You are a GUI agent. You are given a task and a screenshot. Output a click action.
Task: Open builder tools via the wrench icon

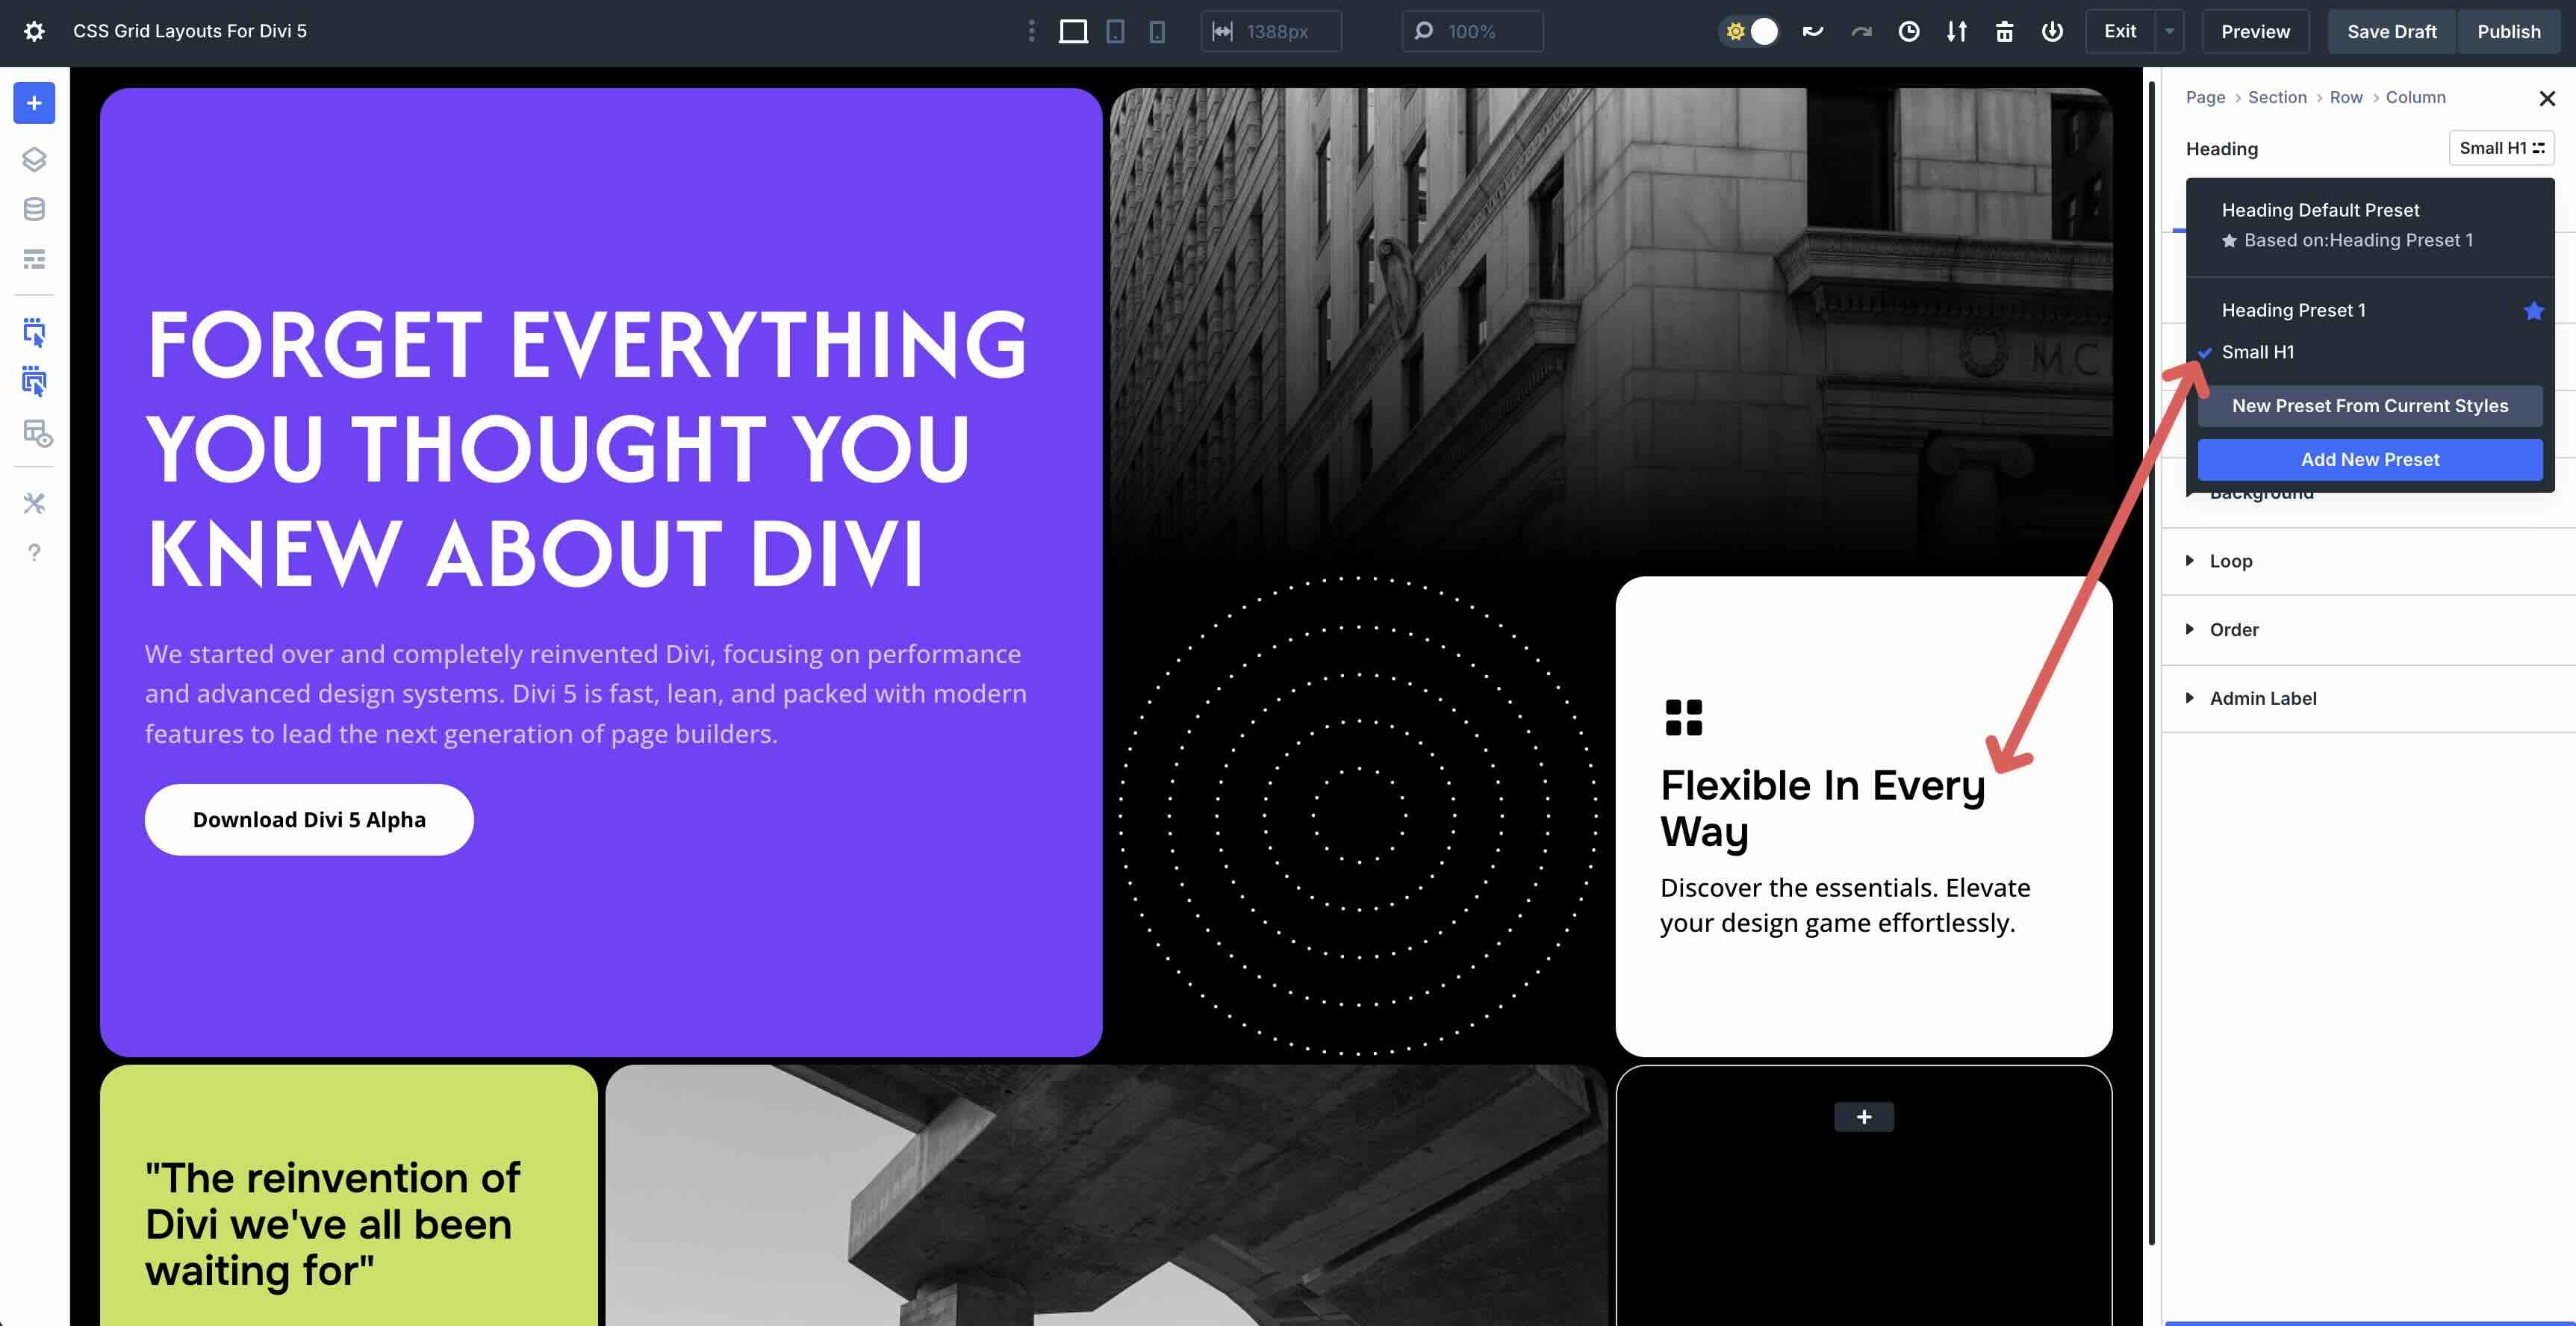pos(34,503)
